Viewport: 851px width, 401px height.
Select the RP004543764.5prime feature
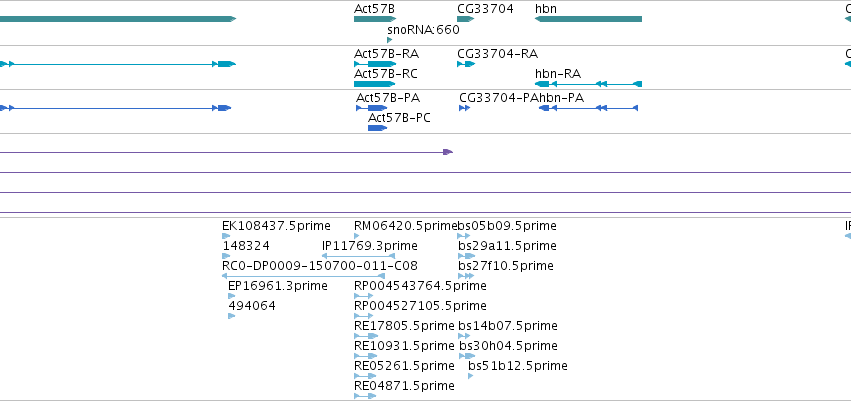[363, 296]
